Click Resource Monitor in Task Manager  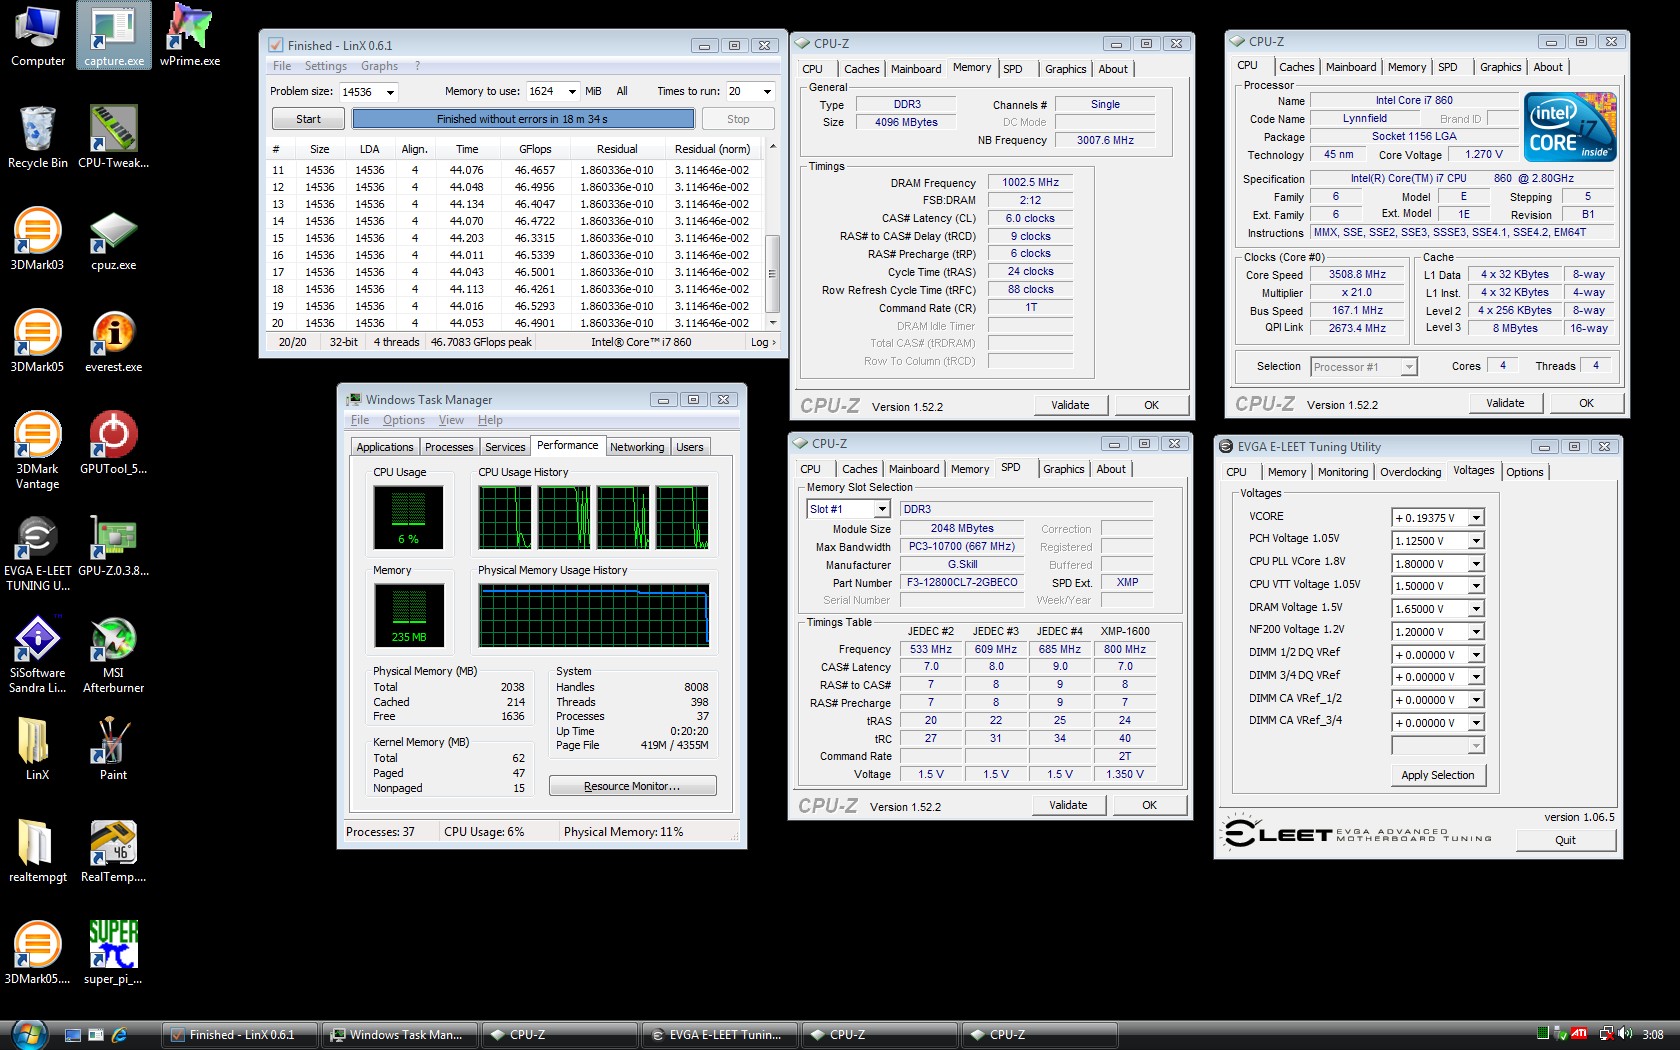[x=632, y=786]
